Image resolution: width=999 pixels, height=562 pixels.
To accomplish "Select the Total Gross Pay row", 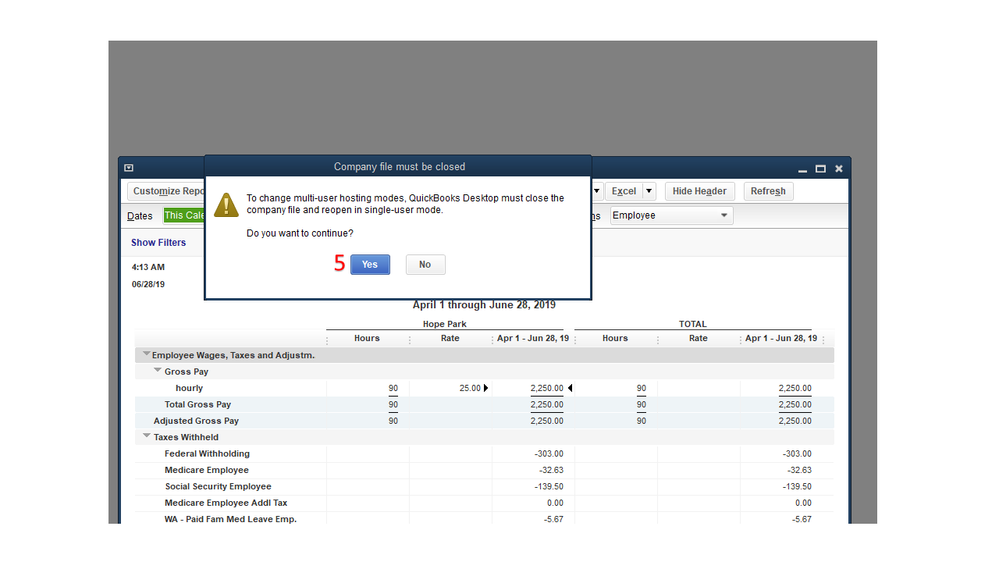I will [x=484, y=405].
